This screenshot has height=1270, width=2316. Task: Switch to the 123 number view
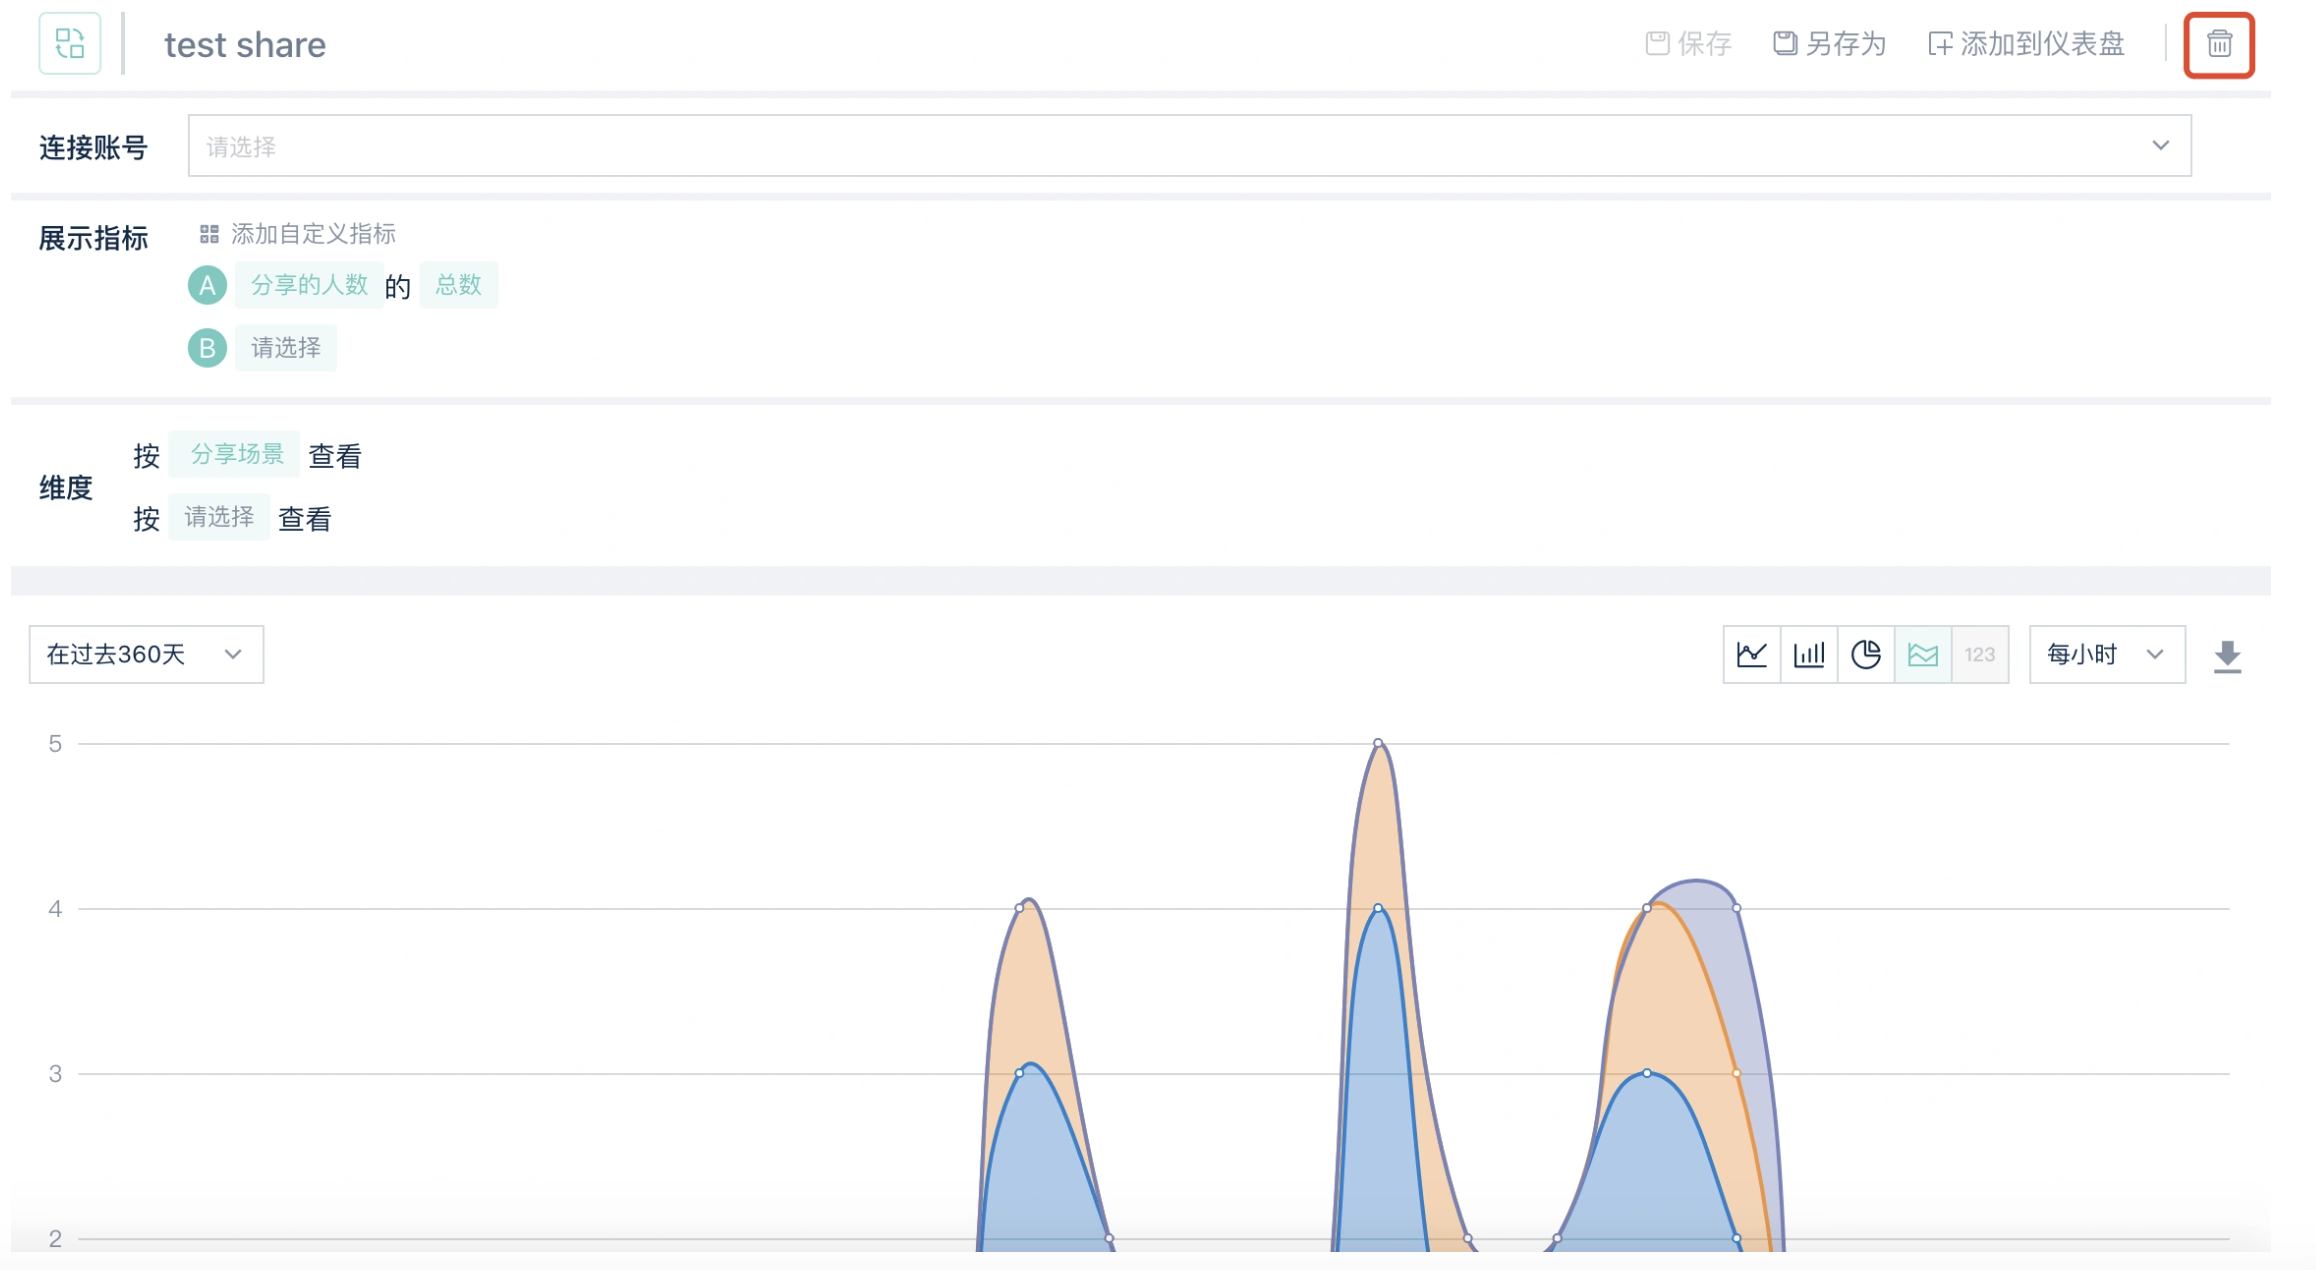pos(1980,655)
